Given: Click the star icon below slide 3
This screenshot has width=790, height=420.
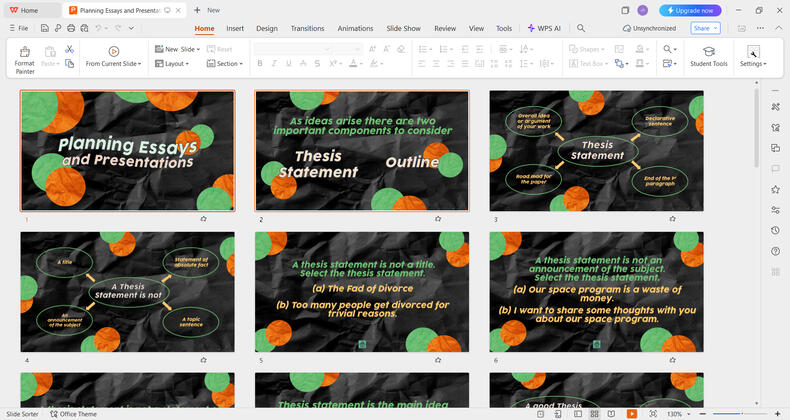Looking at the screenshot, I should coord(673,219).
